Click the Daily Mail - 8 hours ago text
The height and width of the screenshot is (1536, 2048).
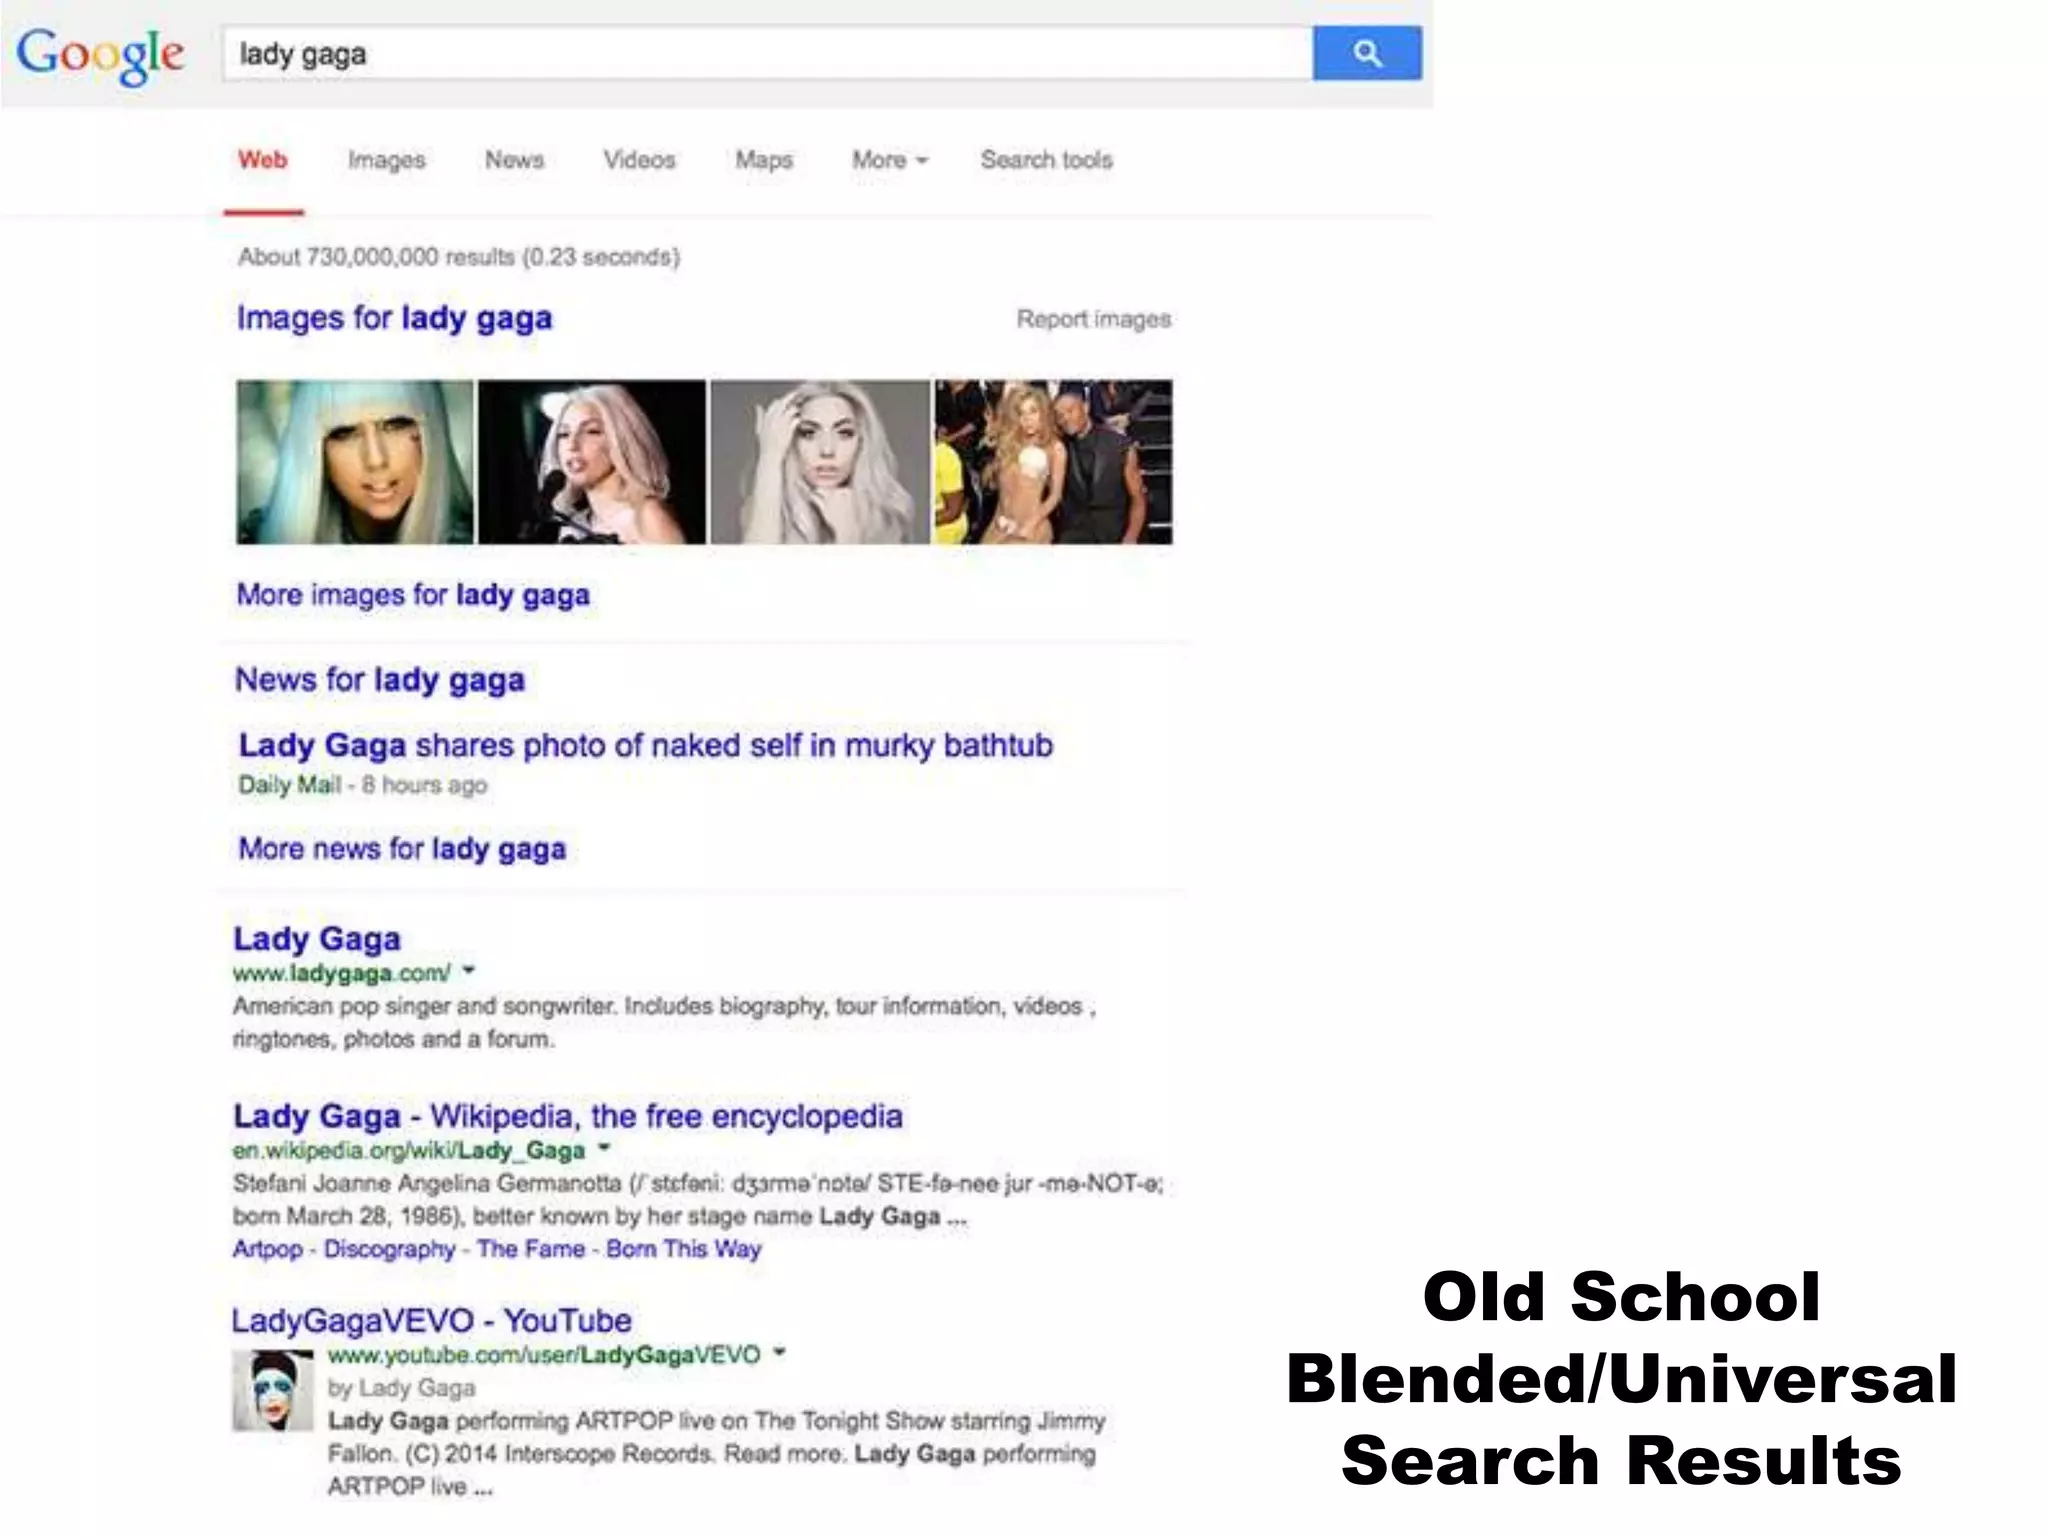363,786
